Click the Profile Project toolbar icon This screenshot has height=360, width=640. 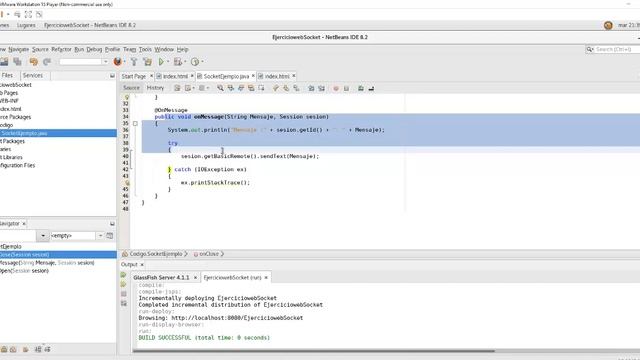pos(195,62)
